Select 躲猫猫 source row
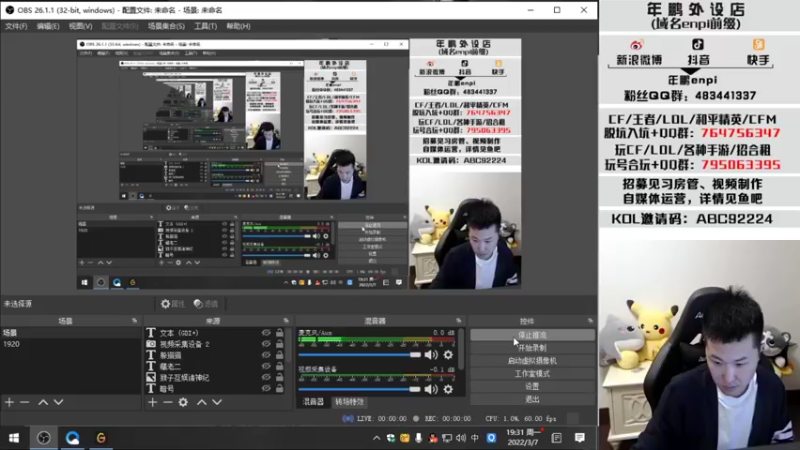 click(215, 355)
